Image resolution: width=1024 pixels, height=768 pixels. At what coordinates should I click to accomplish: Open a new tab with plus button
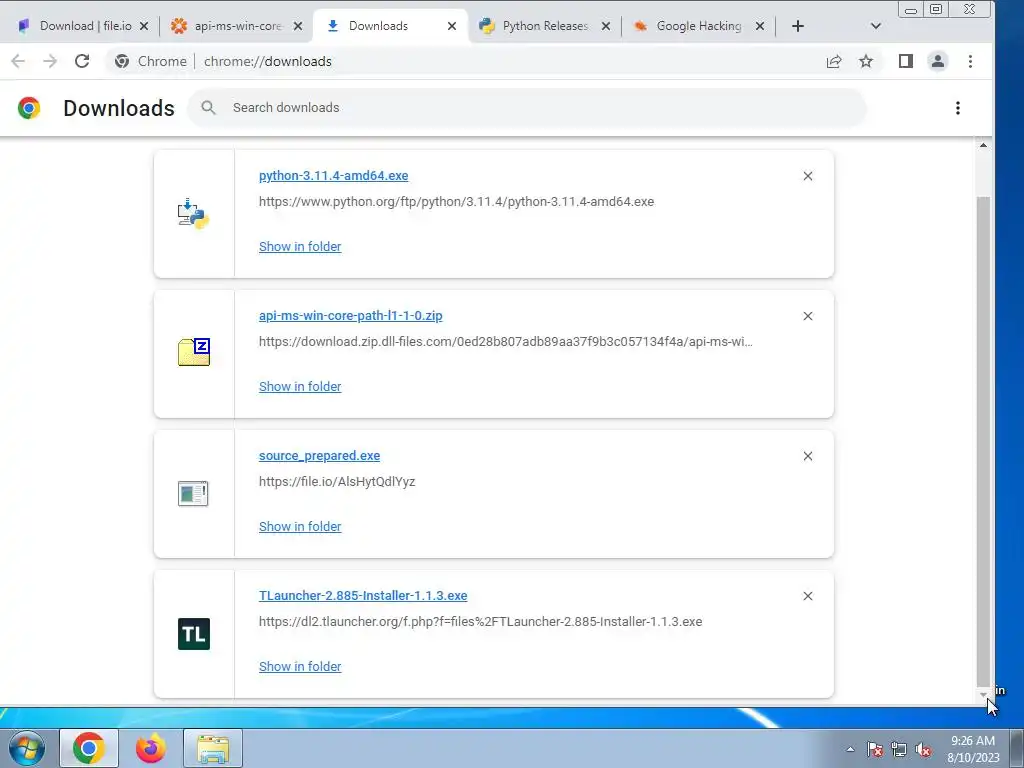click(797, 26)
